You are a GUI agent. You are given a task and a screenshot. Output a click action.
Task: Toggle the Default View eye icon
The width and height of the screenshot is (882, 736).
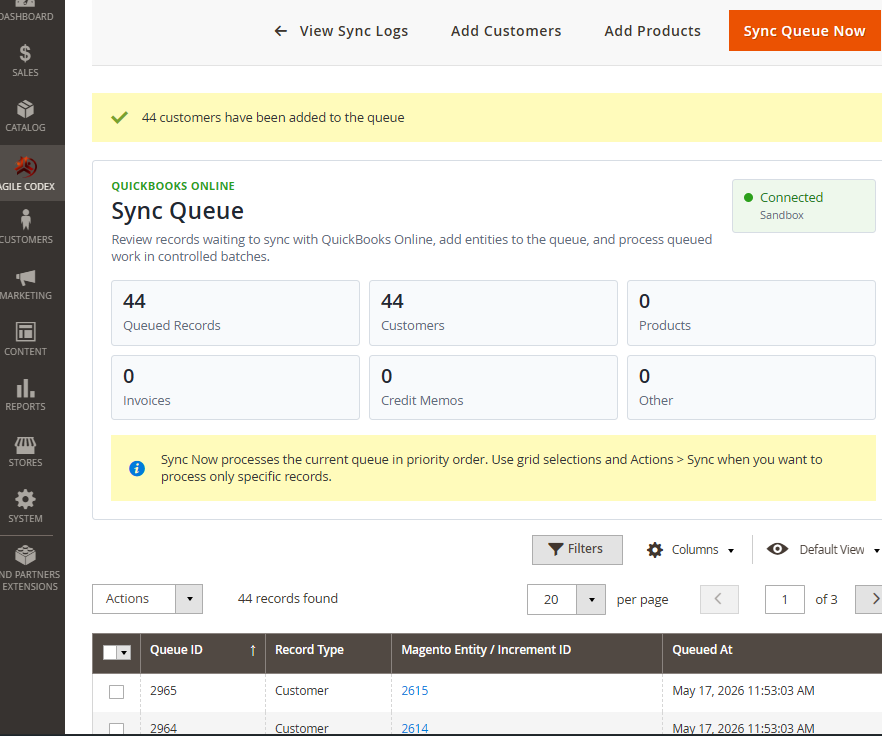(x=777, y=549)
